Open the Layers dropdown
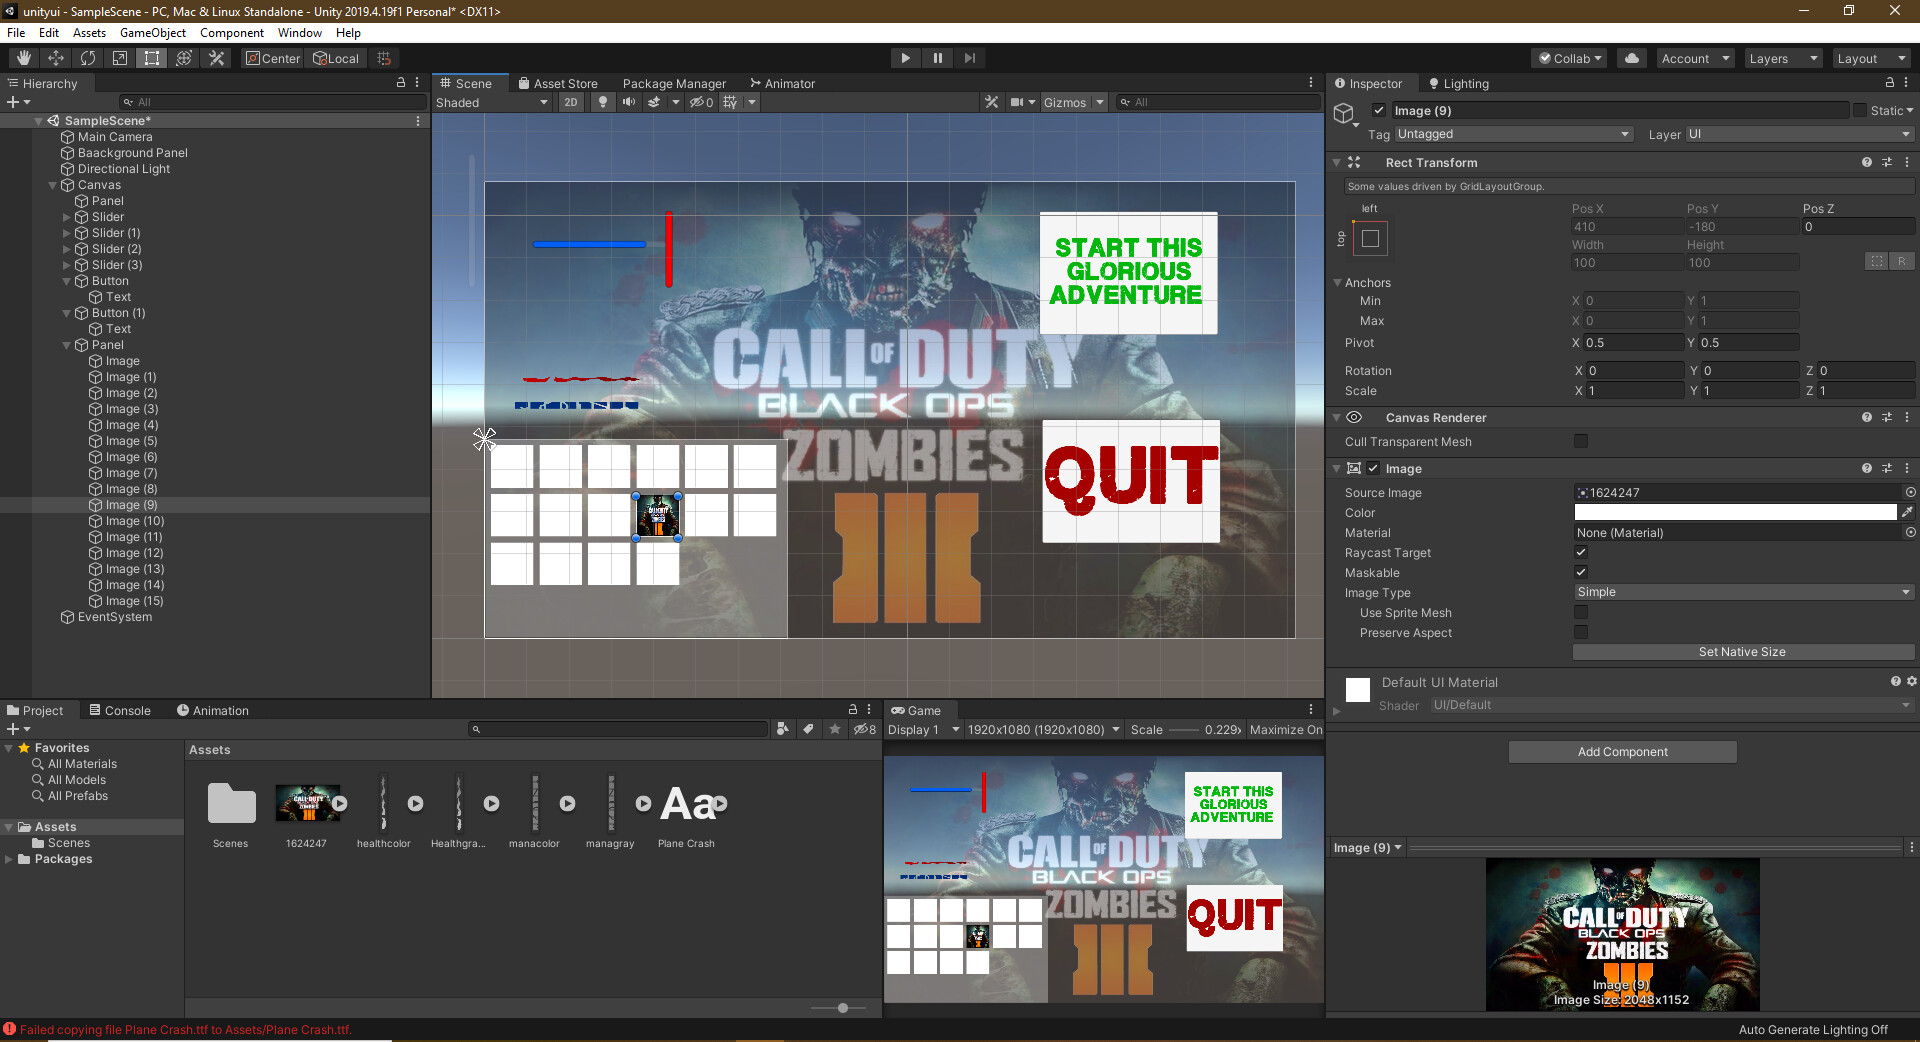 pyautogui.click(x=1782, y=58)
